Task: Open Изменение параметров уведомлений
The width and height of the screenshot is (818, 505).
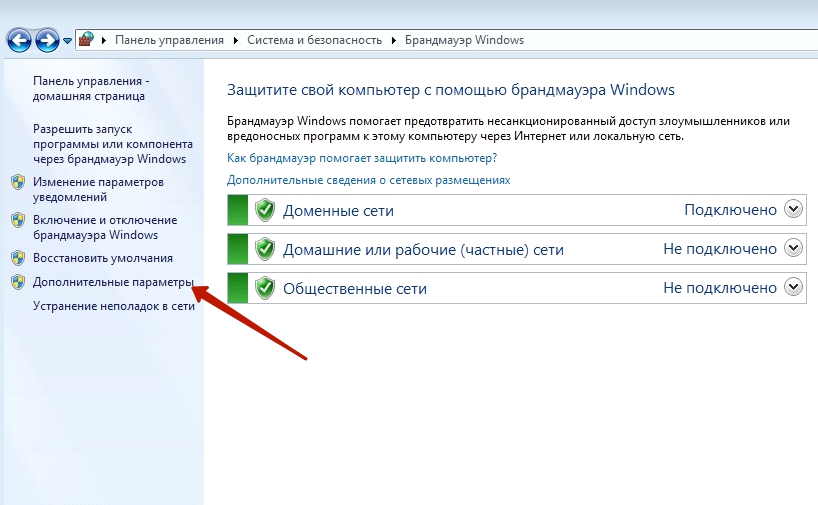Action: pos(98,189)
